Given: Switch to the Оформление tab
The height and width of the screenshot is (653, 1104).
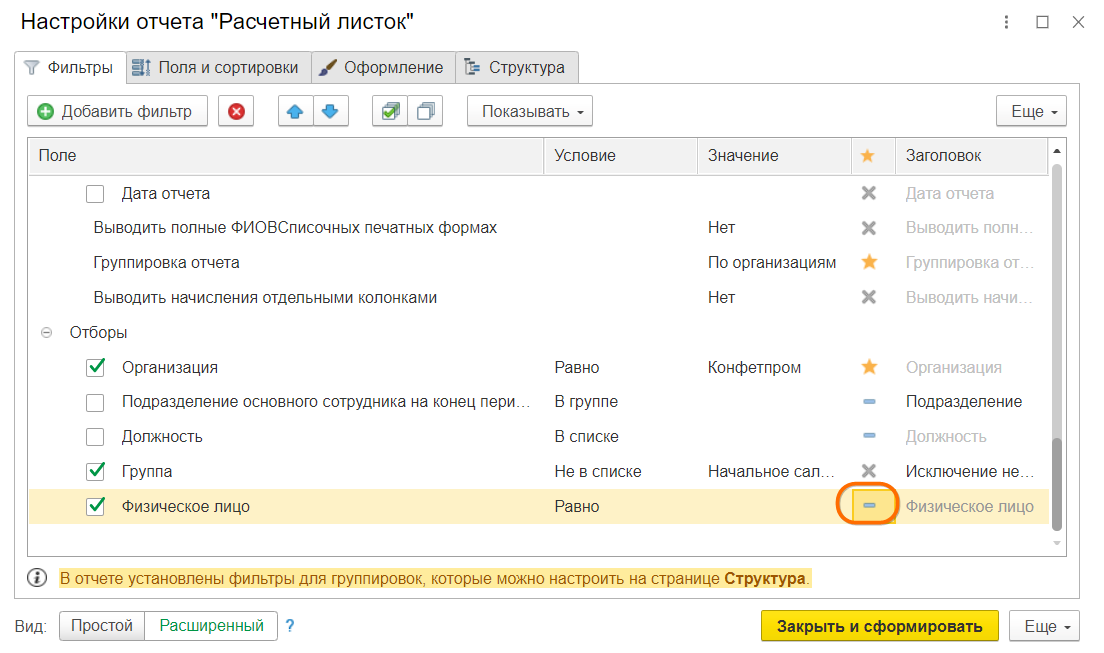Looking at the screenshot, I should 384,68.
